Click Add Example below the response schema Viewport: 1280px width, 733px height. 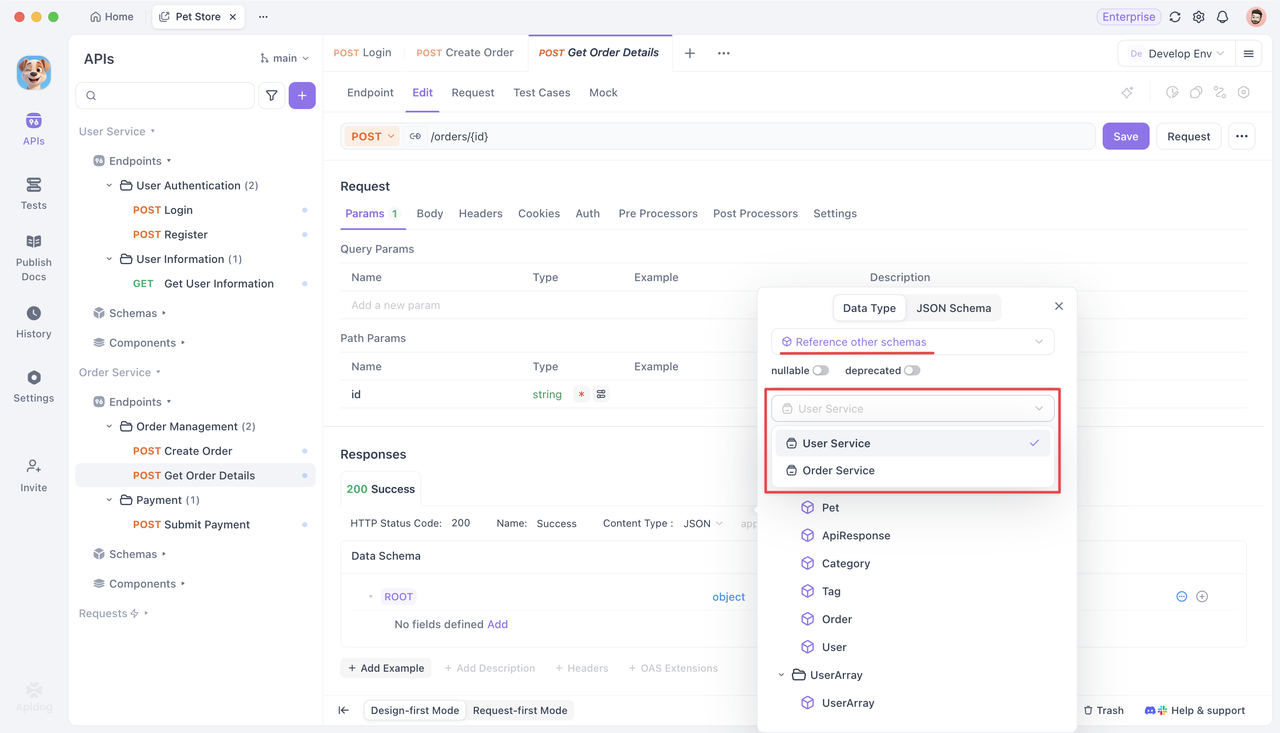tap(385, 667)
